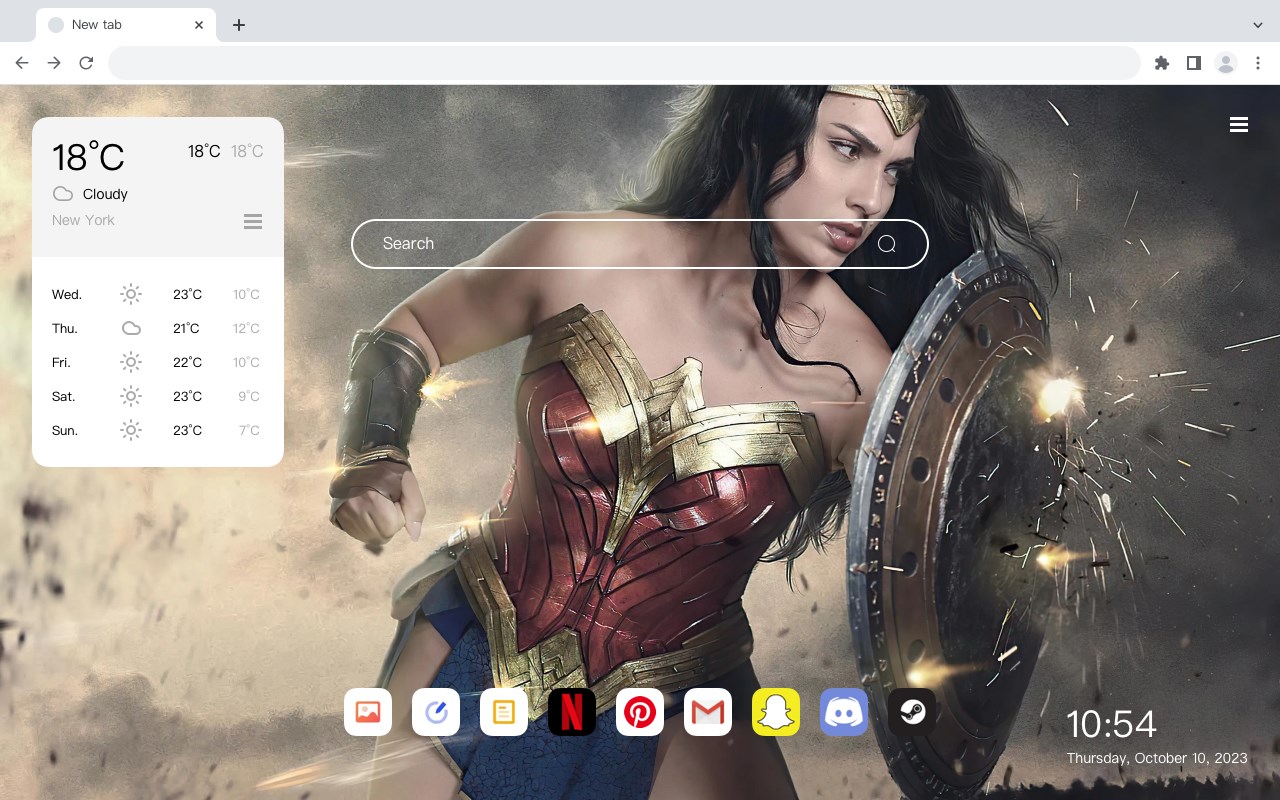
Task: Click into the Search field
Action: pos(640,244)
